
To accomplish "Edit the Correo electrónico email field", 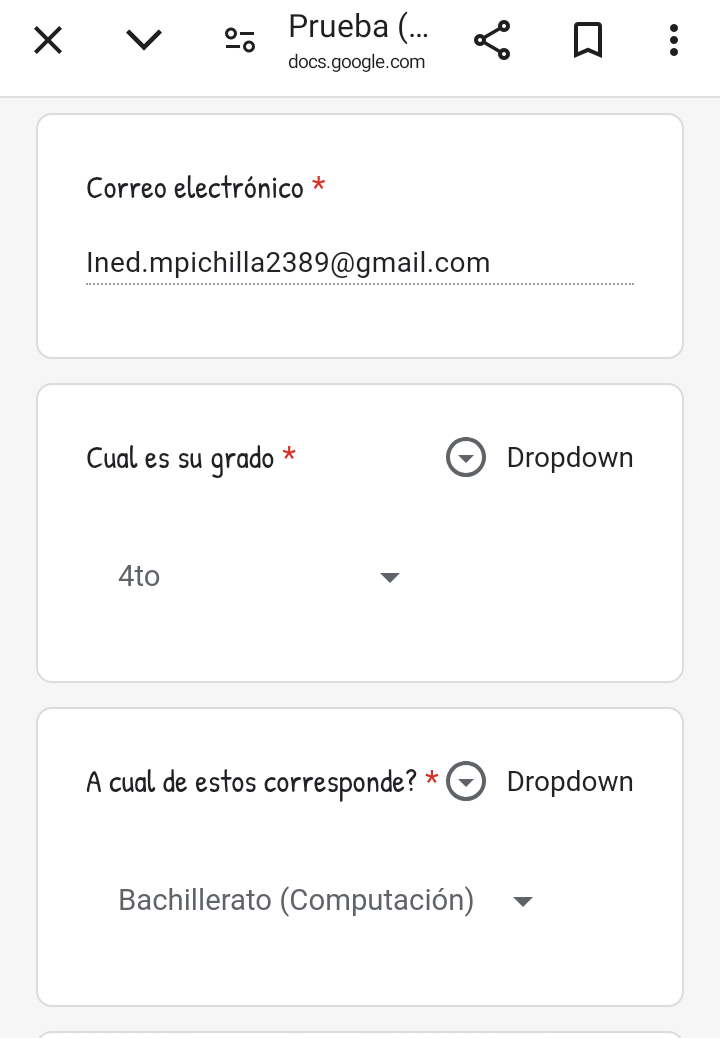I will 359,263.
